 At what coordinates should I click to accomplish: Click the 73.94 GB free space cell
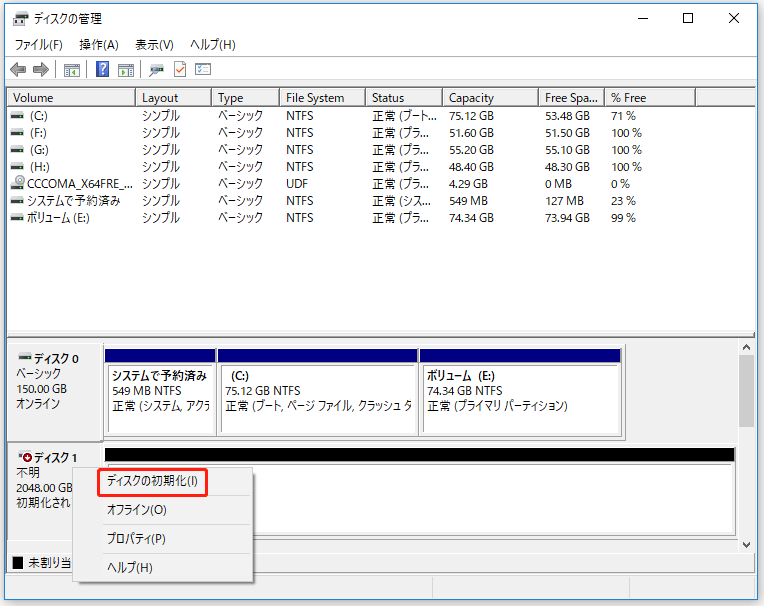[567, 218]
